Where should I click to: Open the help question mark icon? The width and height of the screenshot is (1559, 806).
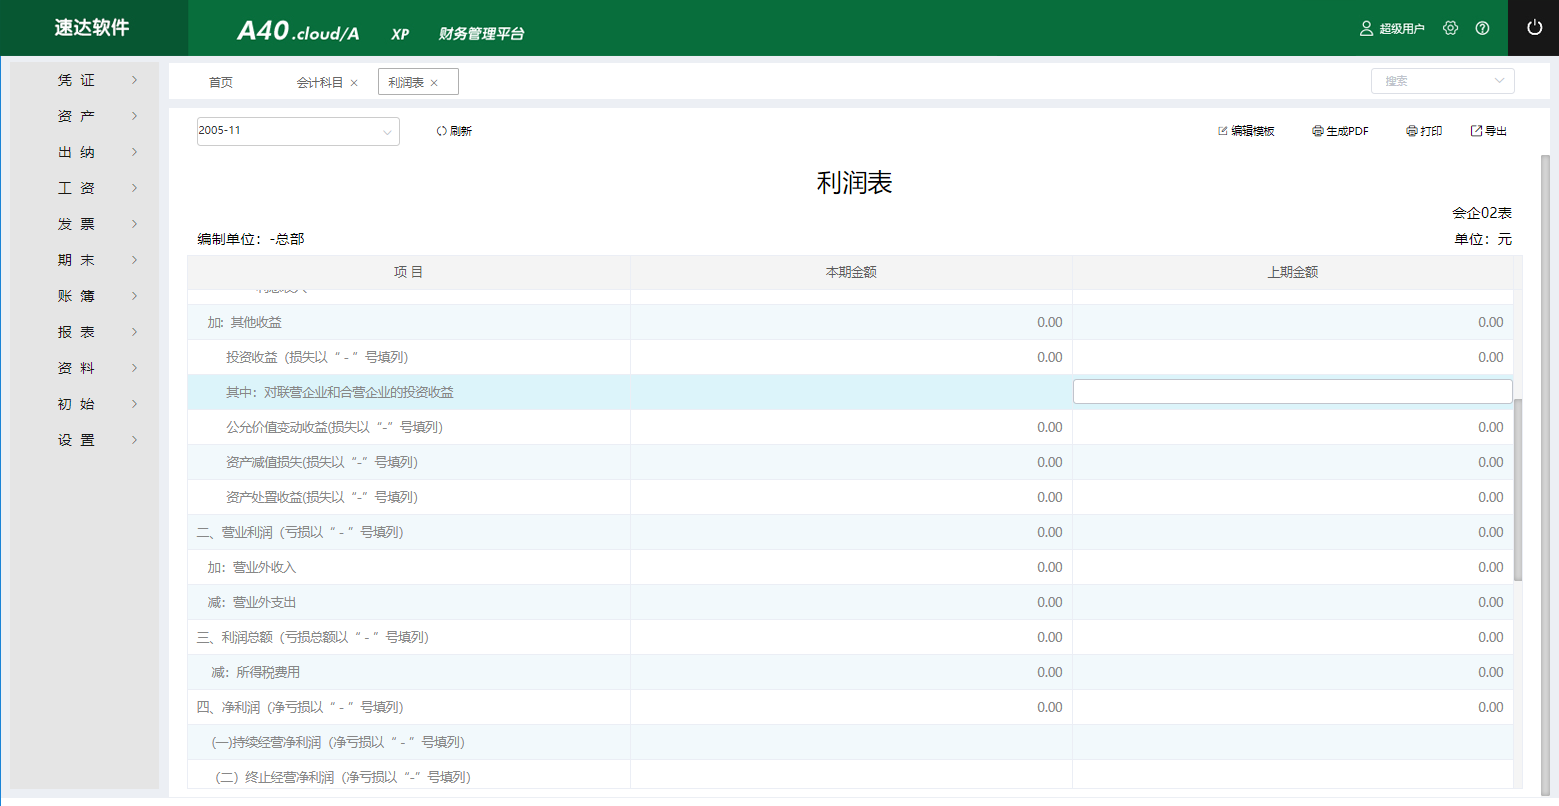point(1482,28)
